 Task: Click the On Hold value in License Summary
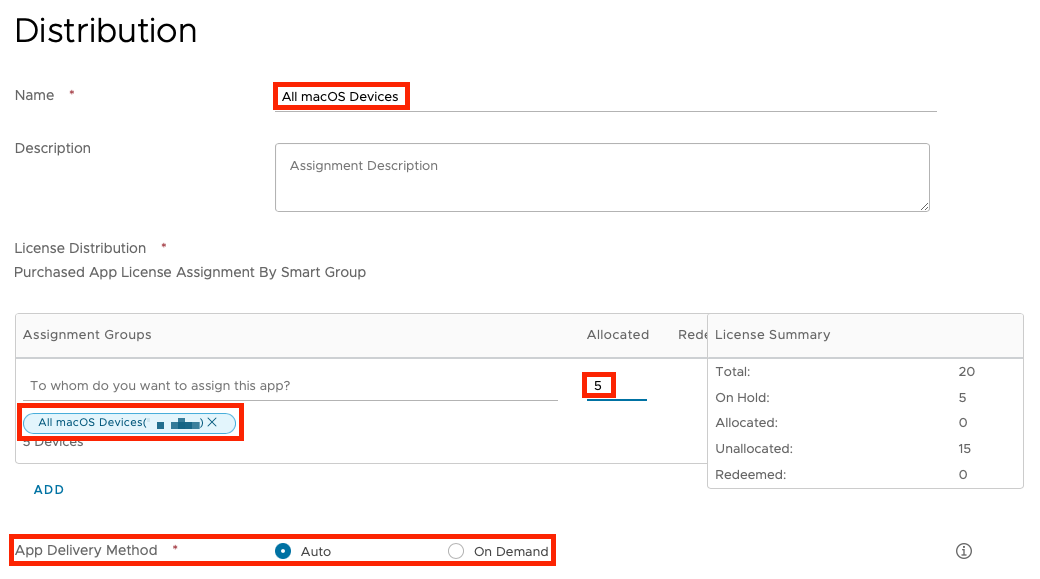pos(961,397)
